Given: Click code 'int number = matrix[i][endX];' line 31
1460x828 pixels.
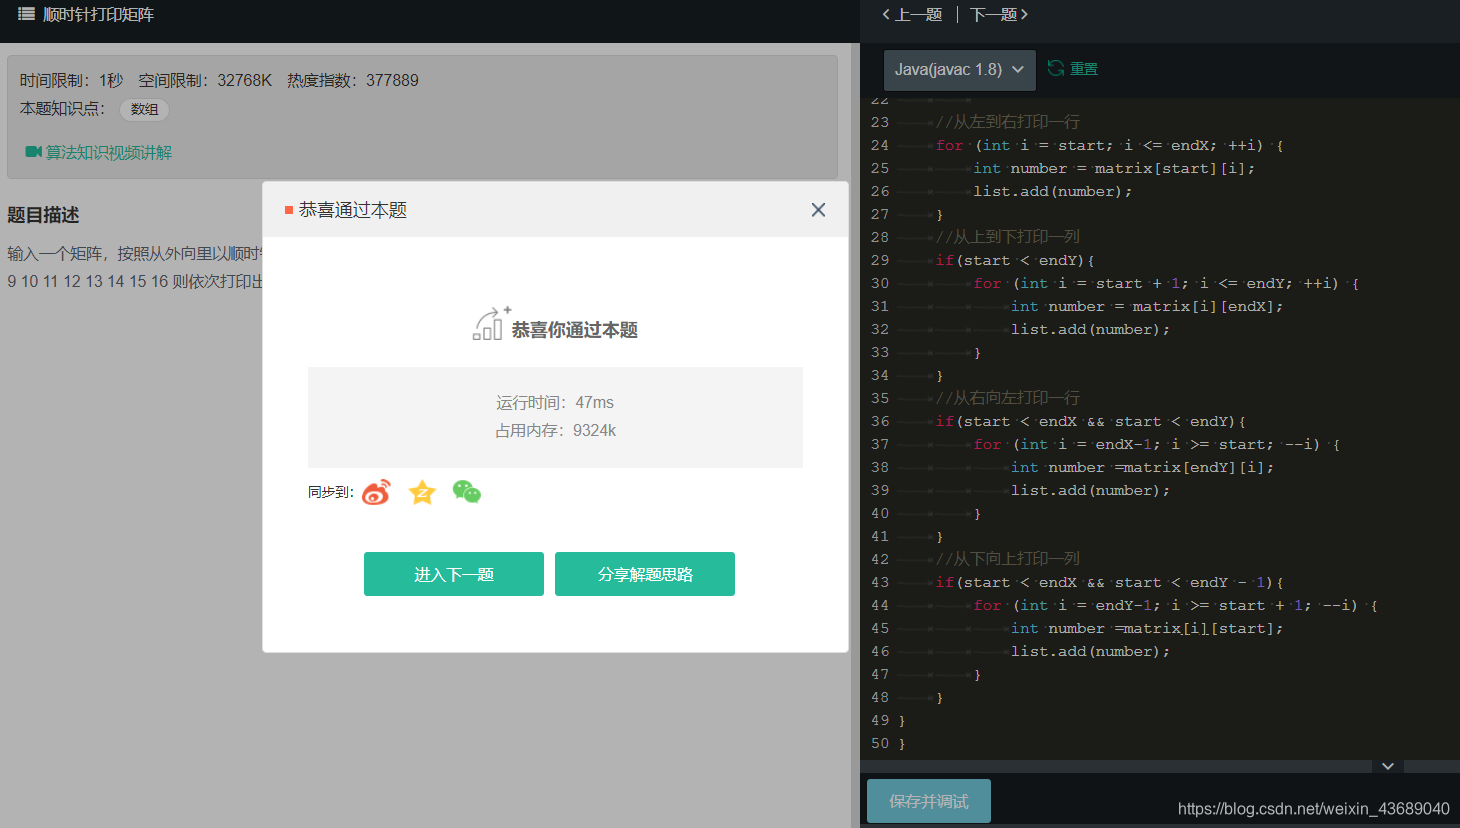Looking at the screenshot, I should point(1147,306).
